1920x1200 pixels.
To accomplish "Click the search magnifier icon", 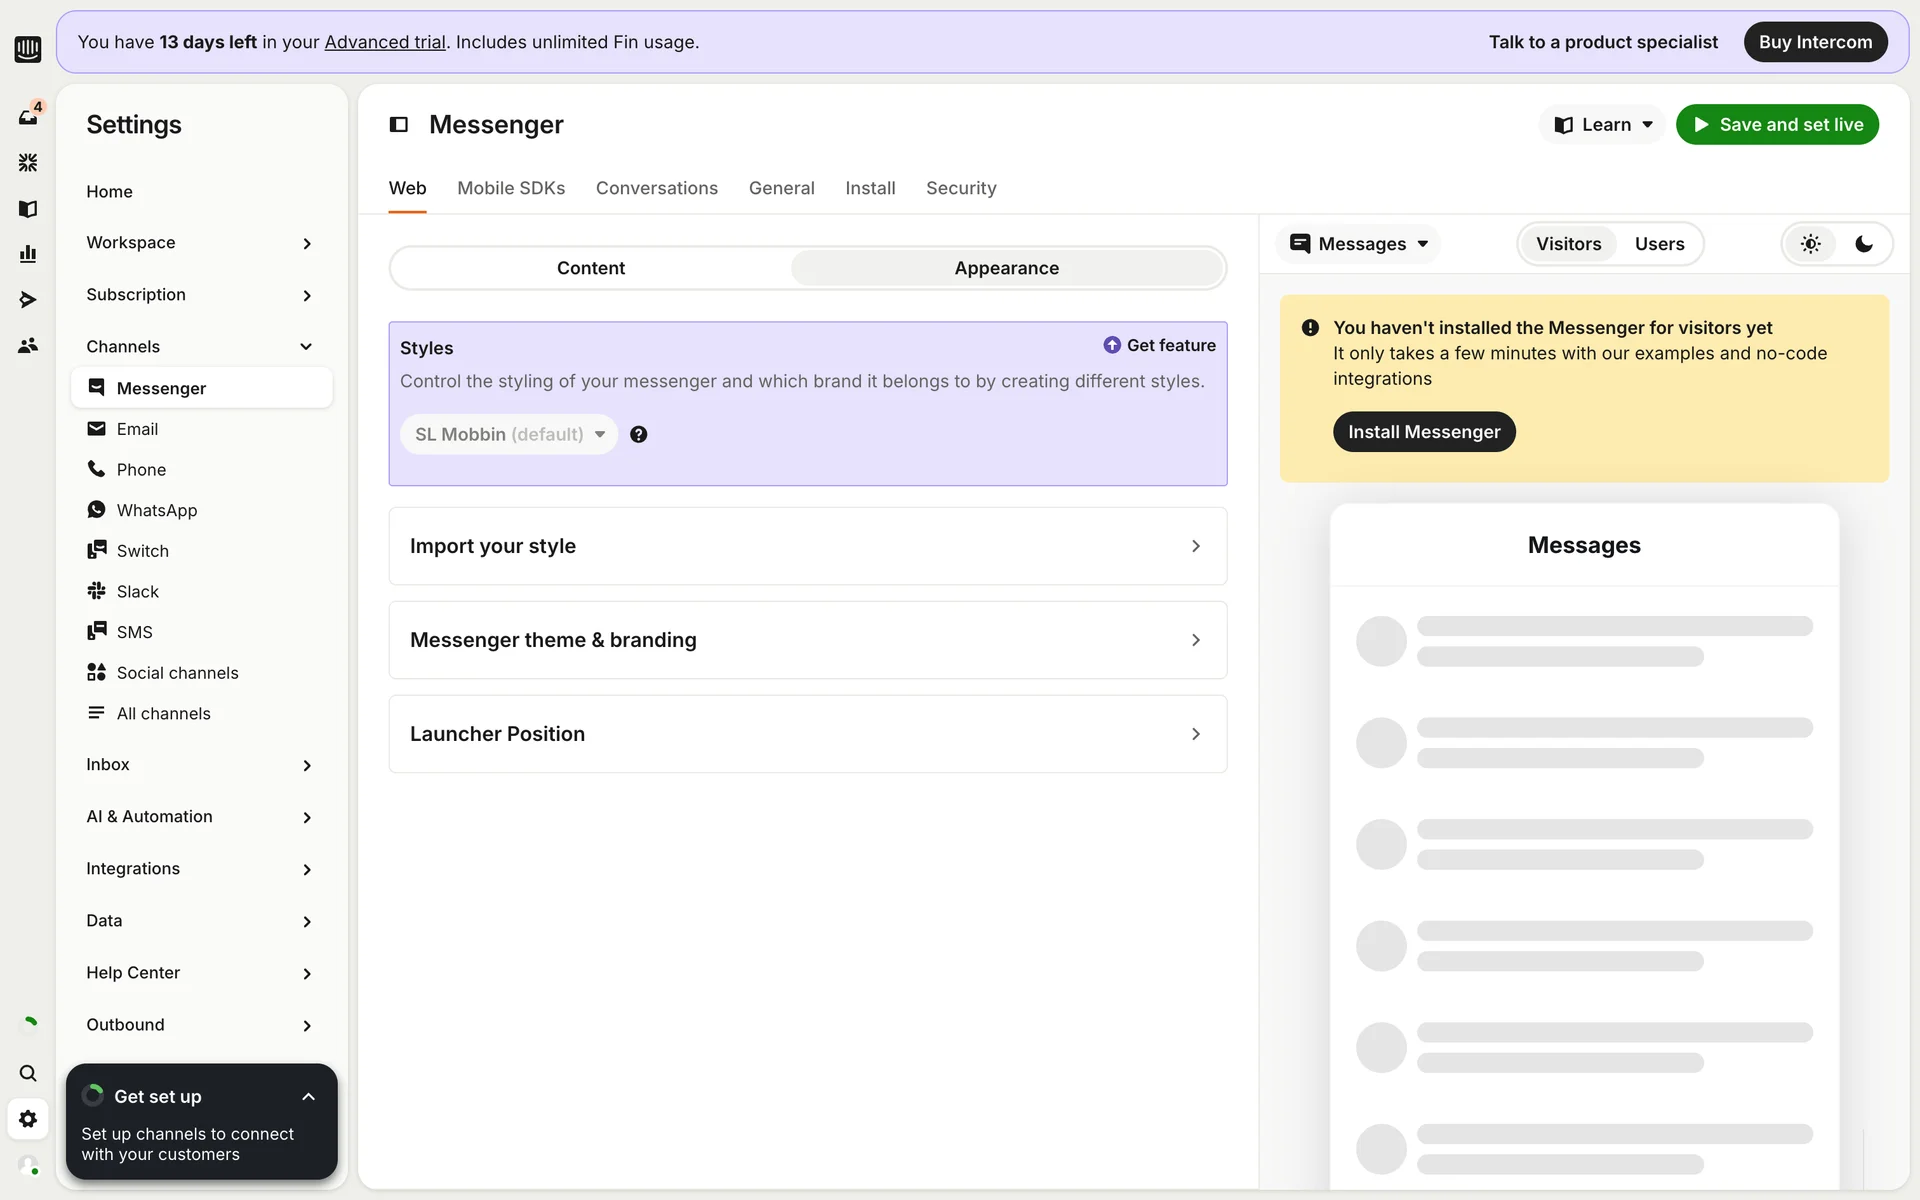I will 28,1073.
